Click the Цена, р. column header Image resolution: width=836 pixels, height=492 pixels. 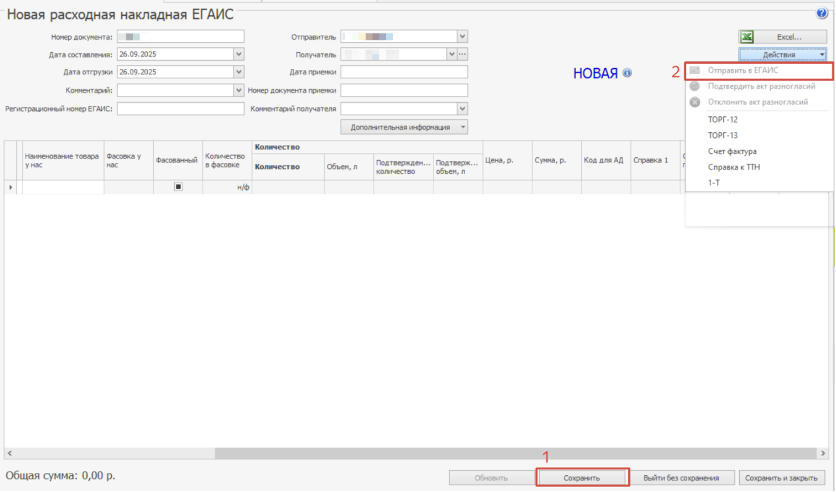click(x=507, y=160)
